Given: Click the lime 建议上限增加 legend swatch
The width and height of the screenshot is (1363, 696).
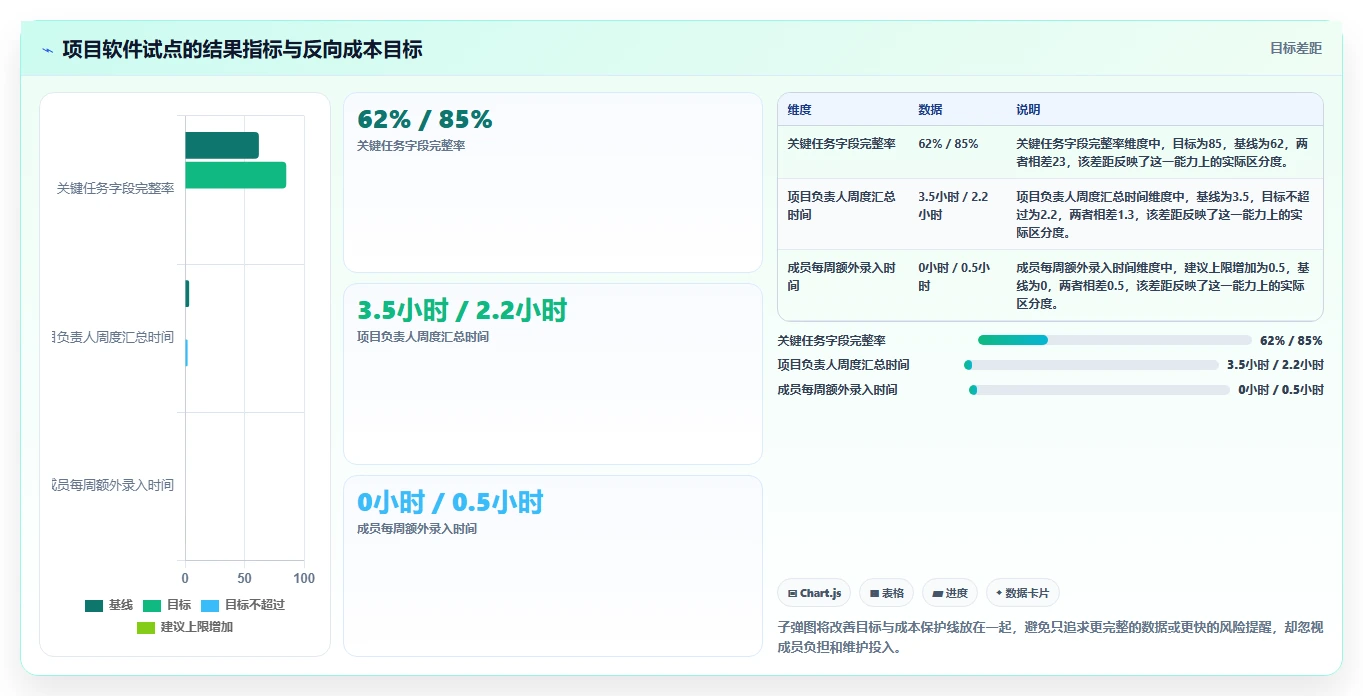Looking at the screenshot, I should point(146,627).
